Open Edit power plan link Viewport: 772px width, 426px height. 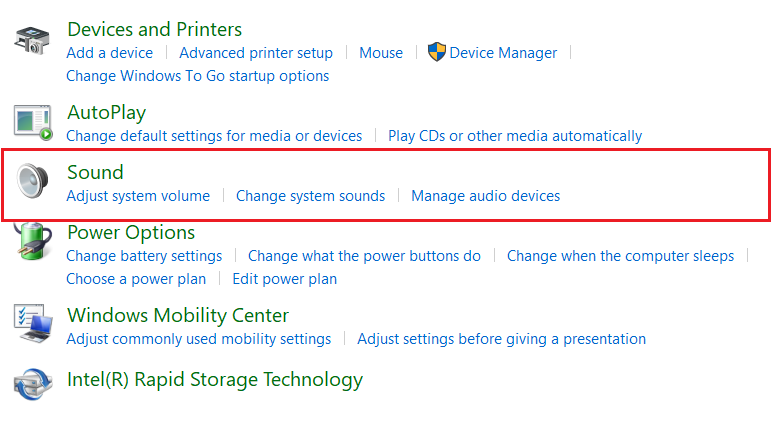pyautogui.click(x=284, y=279)
